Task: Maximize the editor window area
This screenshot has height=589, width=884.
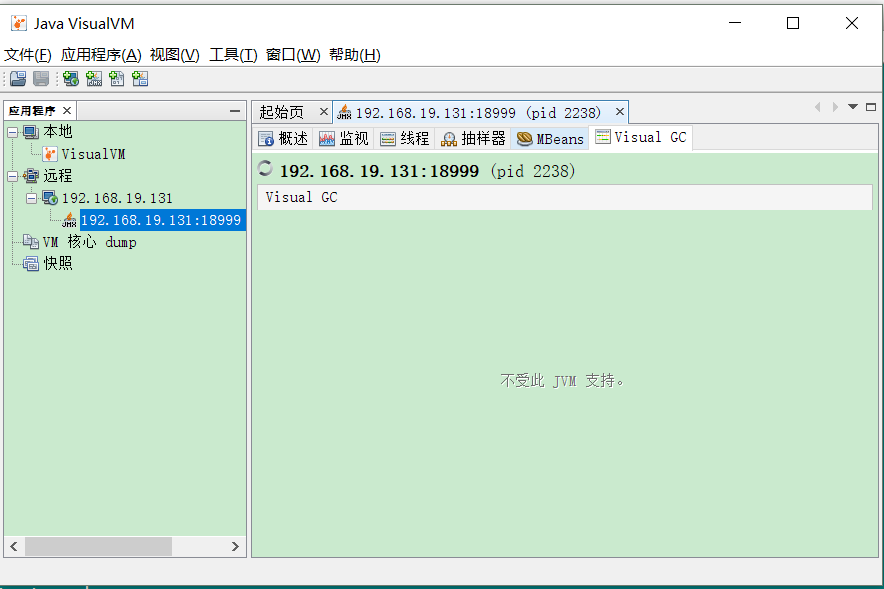Action: coord(871,107)
